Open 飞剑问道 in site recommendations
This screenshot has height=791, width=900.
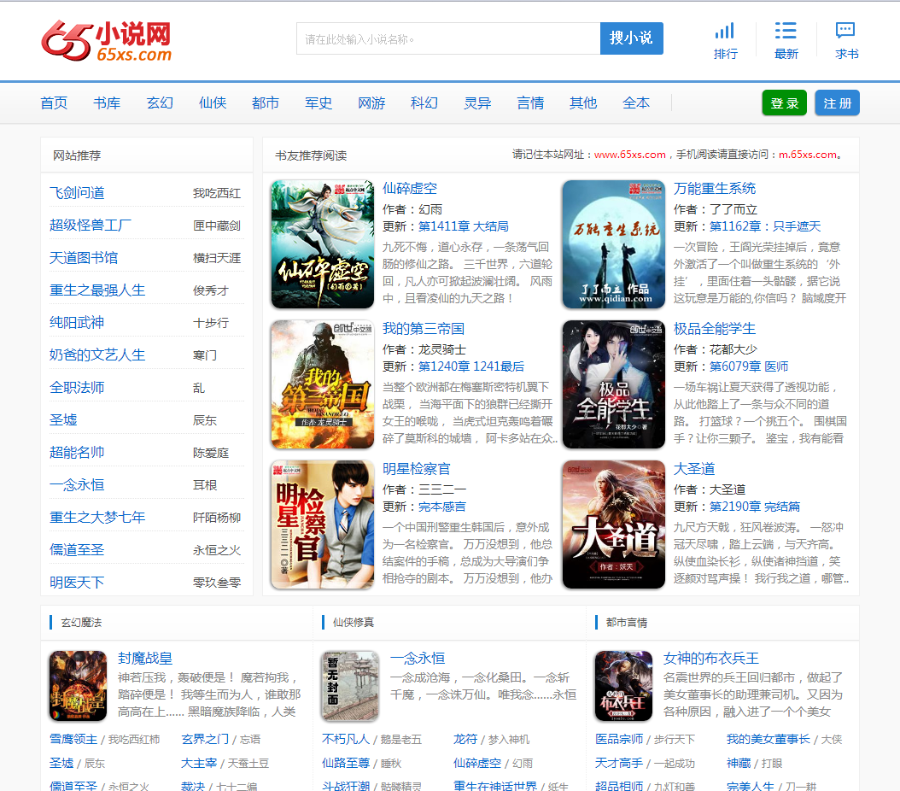(77, 193)
